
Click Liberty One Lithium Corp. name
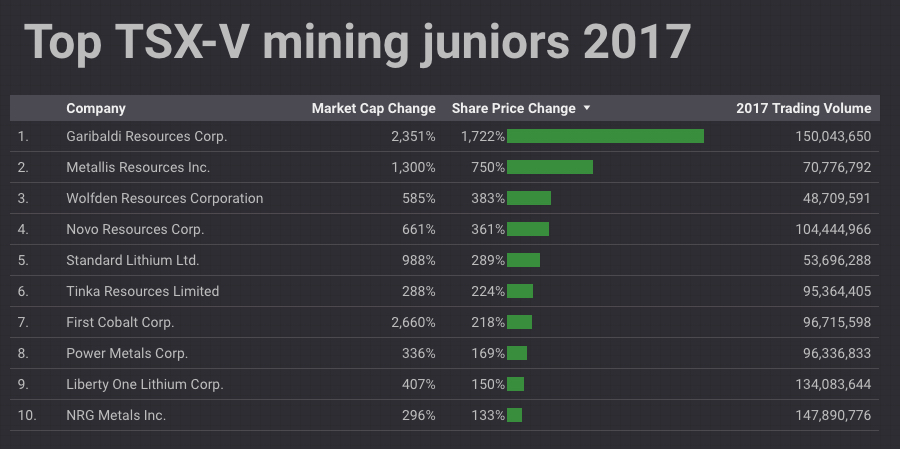click(x=145, y=384)
